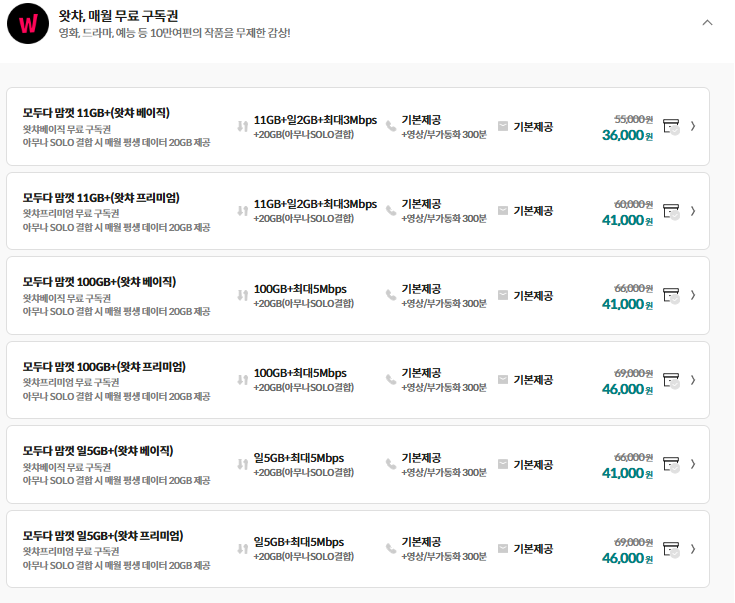735x603 pixels.
Task: Select the struck-through 60,000원 price
Action: [x=633, y=204]
